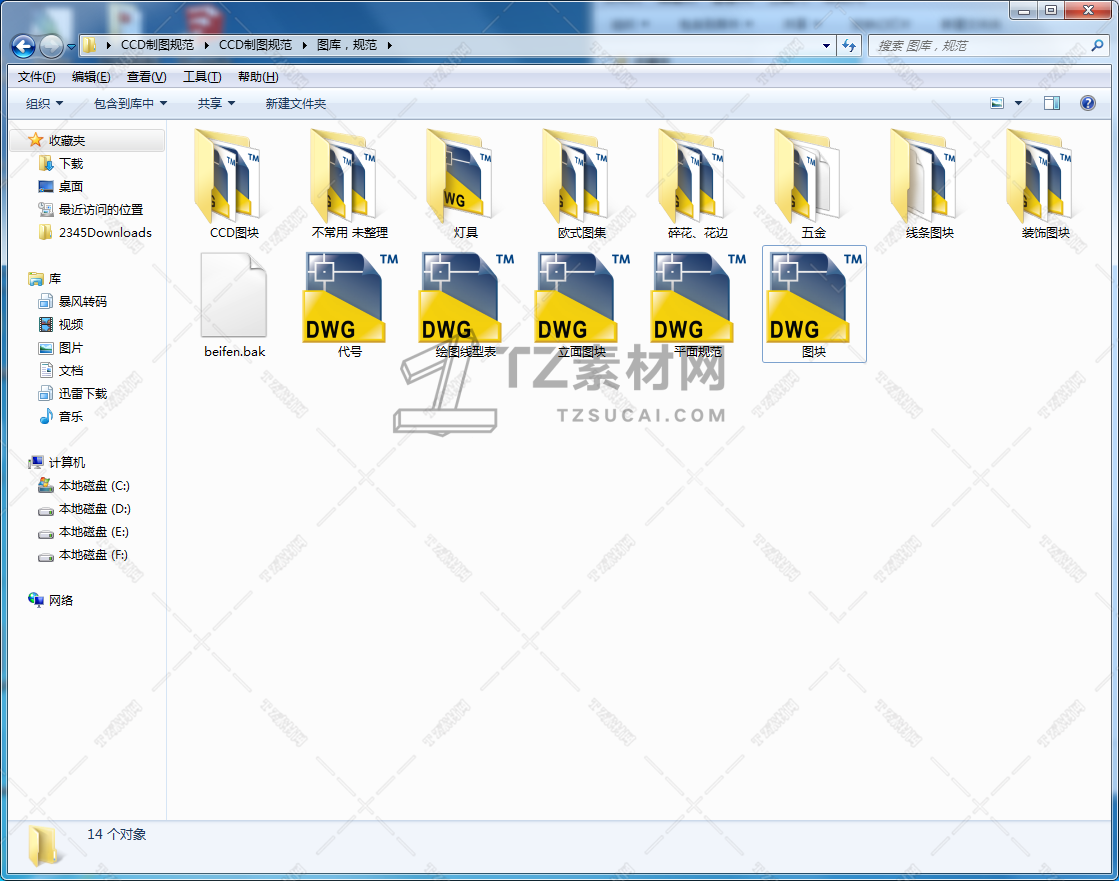Screen dimensions: 1119x881
Task: Open the 欧式图集 folder
Action: point(582,184)
